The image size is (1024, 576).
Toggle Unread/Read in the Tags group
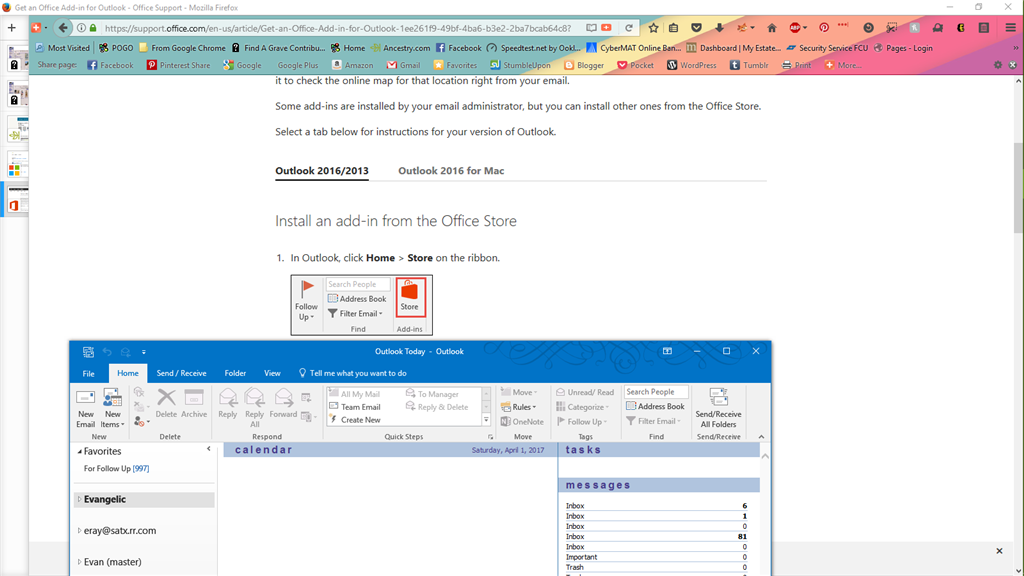585,392
